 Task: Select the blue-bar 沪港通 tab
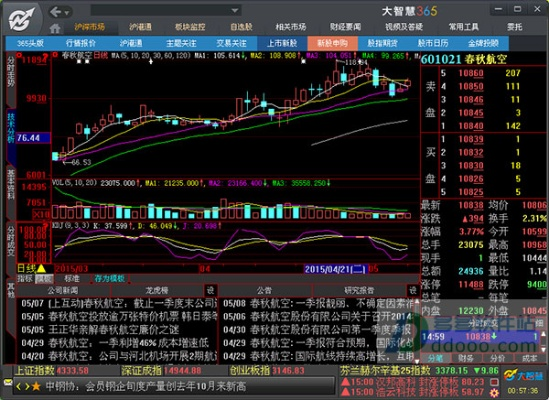[x=131, y=43]
